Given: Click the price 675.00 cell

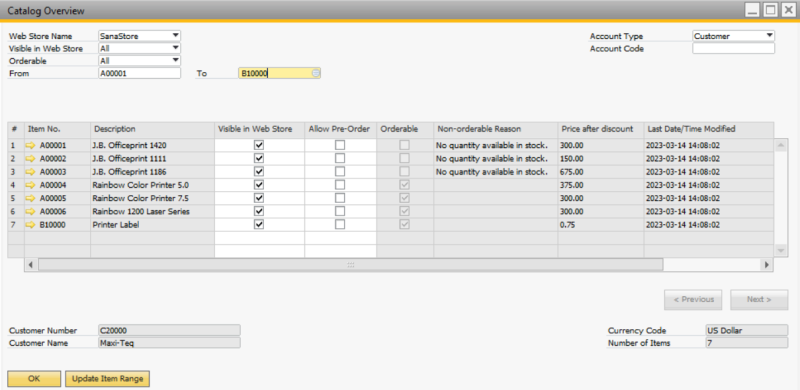Looking at the screenshot, I should [601, 172].
